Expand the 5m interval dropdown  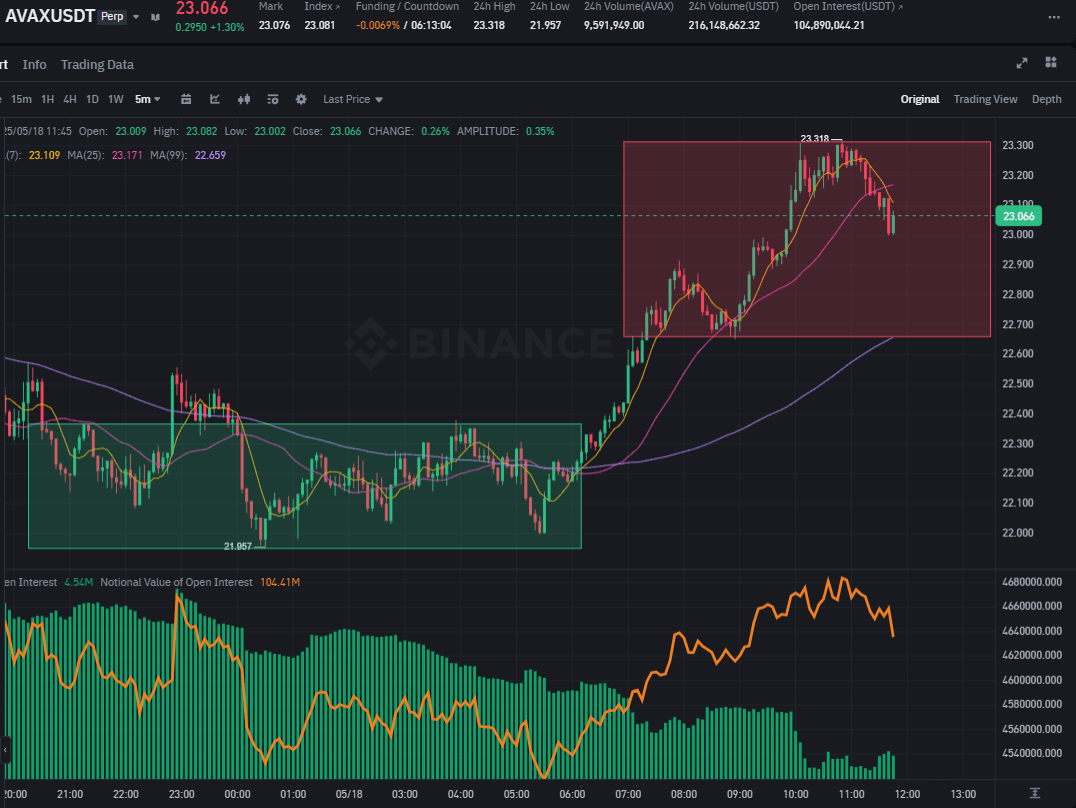pos(148,100)
